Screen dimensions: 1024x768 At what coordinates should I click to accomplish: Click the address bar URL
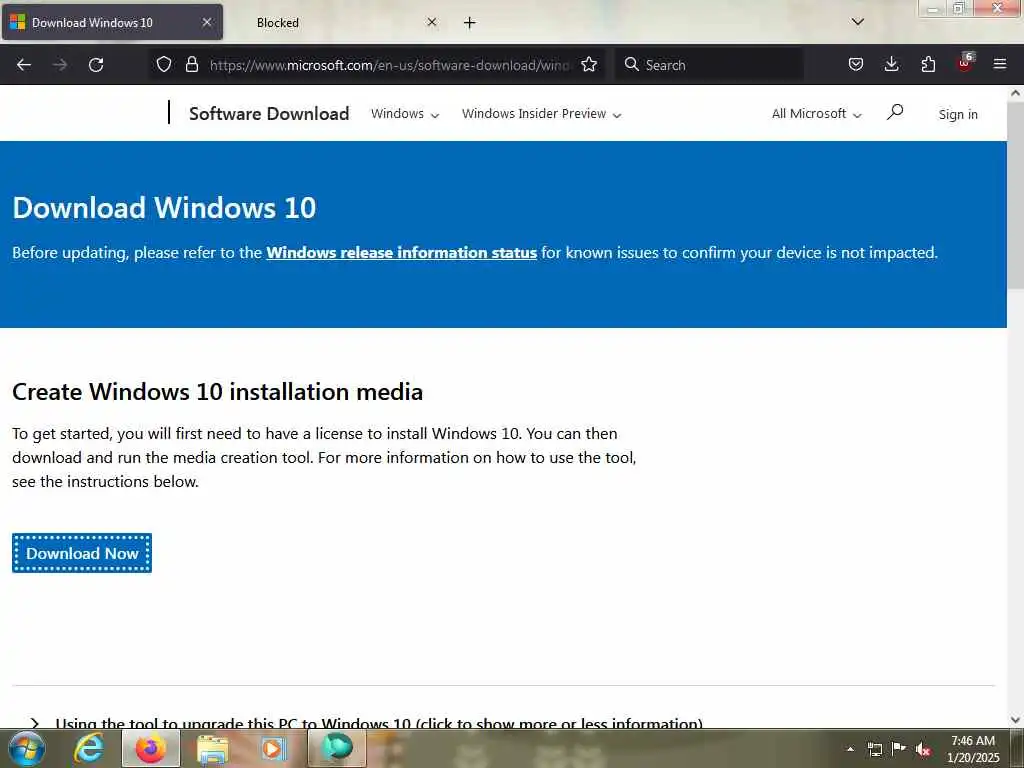click(x=390, y=65)
